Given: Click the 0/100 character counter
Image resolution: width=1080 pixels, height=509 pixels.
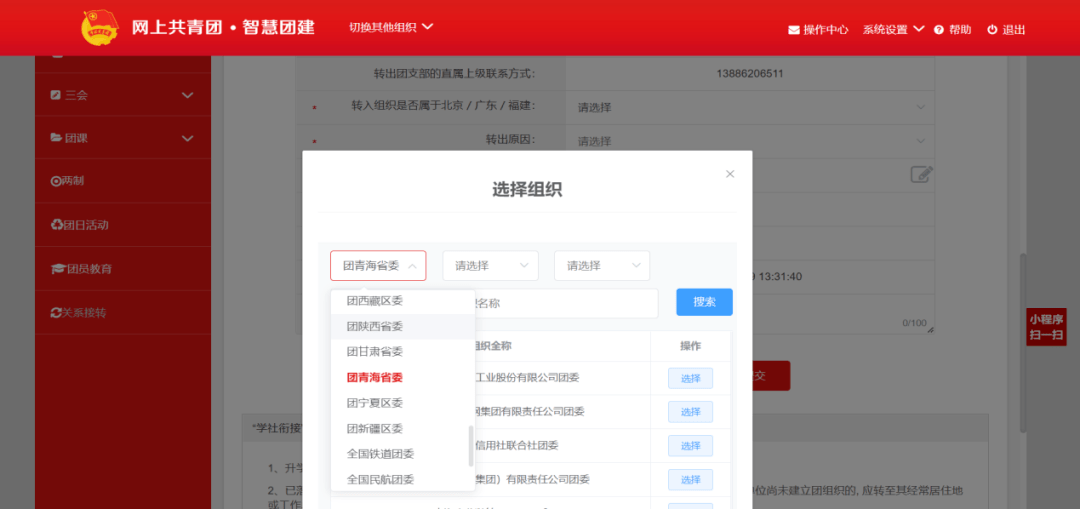Looking at the screenshot, I should [915, 323].
